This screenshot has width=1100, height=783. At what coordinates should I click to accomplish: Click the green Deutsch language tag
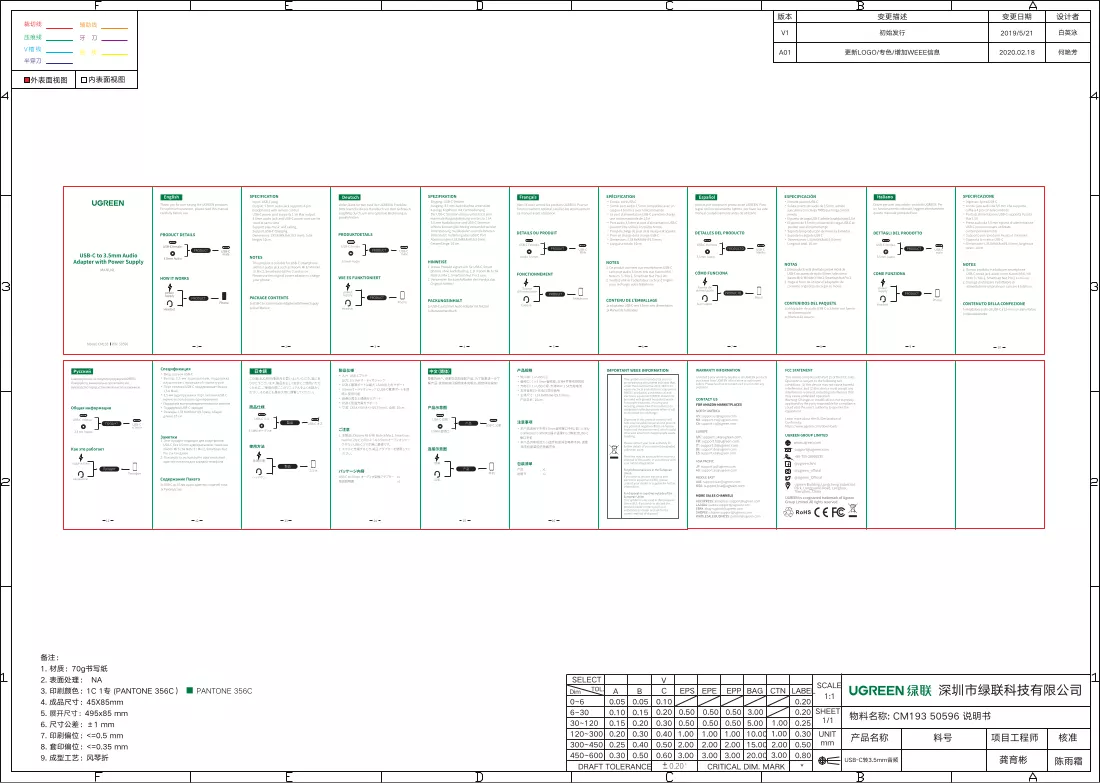pyautogui.click(x=350, y=197)
